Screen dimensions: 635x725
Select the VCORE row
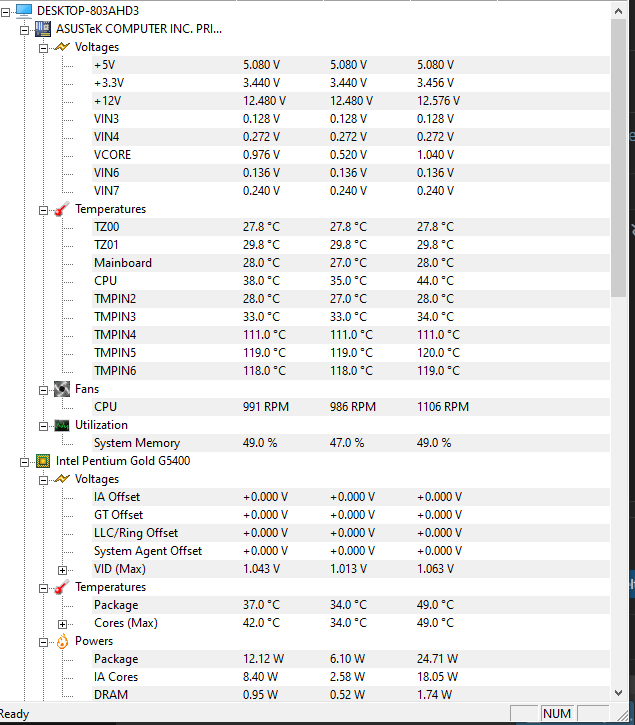(351, 155)
